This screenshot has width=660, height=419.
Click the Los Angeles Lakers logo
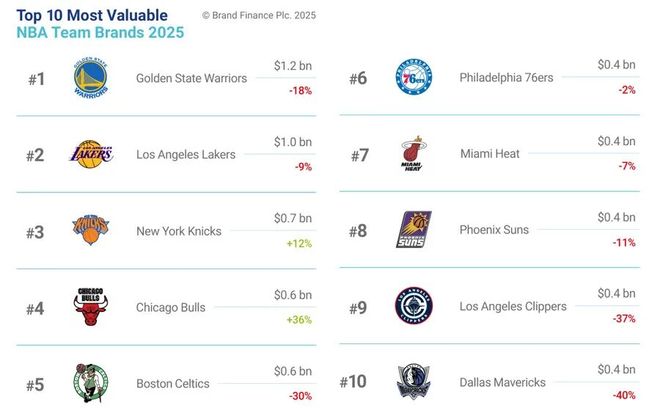coord(89,154)
